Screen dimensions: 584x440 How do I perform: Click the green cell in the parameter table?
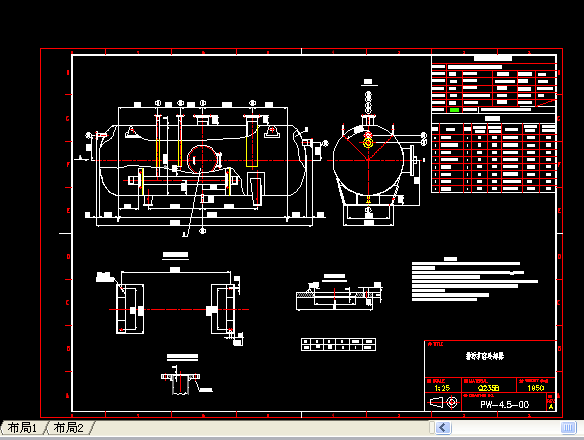pos(454,110)
